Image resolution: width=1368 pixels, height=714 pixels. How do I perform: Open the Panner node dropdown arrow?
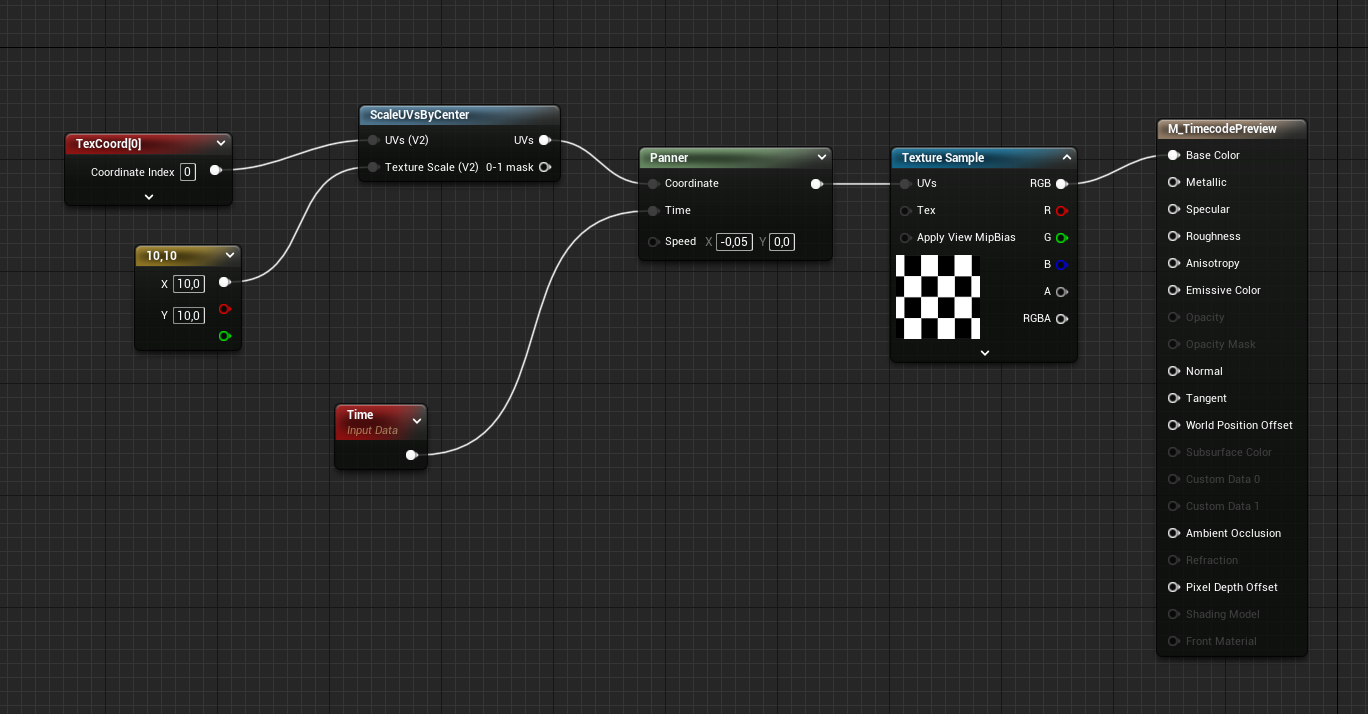pyautogui.click(x=822, y=157)
